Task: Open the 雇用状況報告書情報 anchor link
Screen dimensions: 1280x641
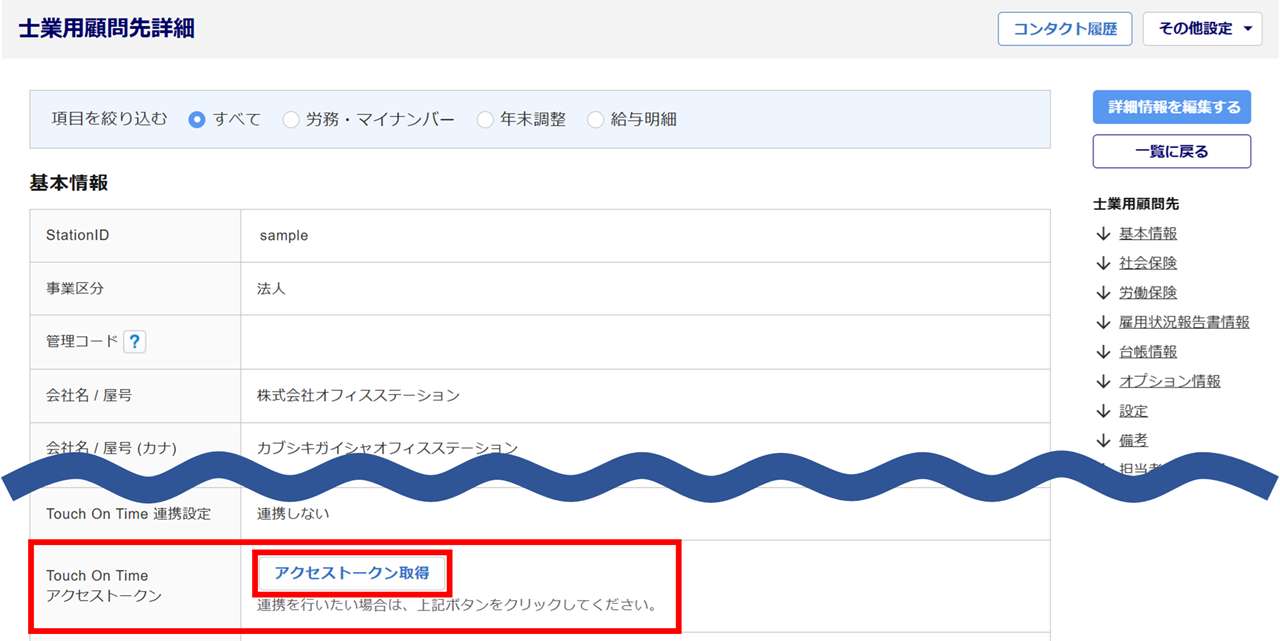Action: [1184, 322]
